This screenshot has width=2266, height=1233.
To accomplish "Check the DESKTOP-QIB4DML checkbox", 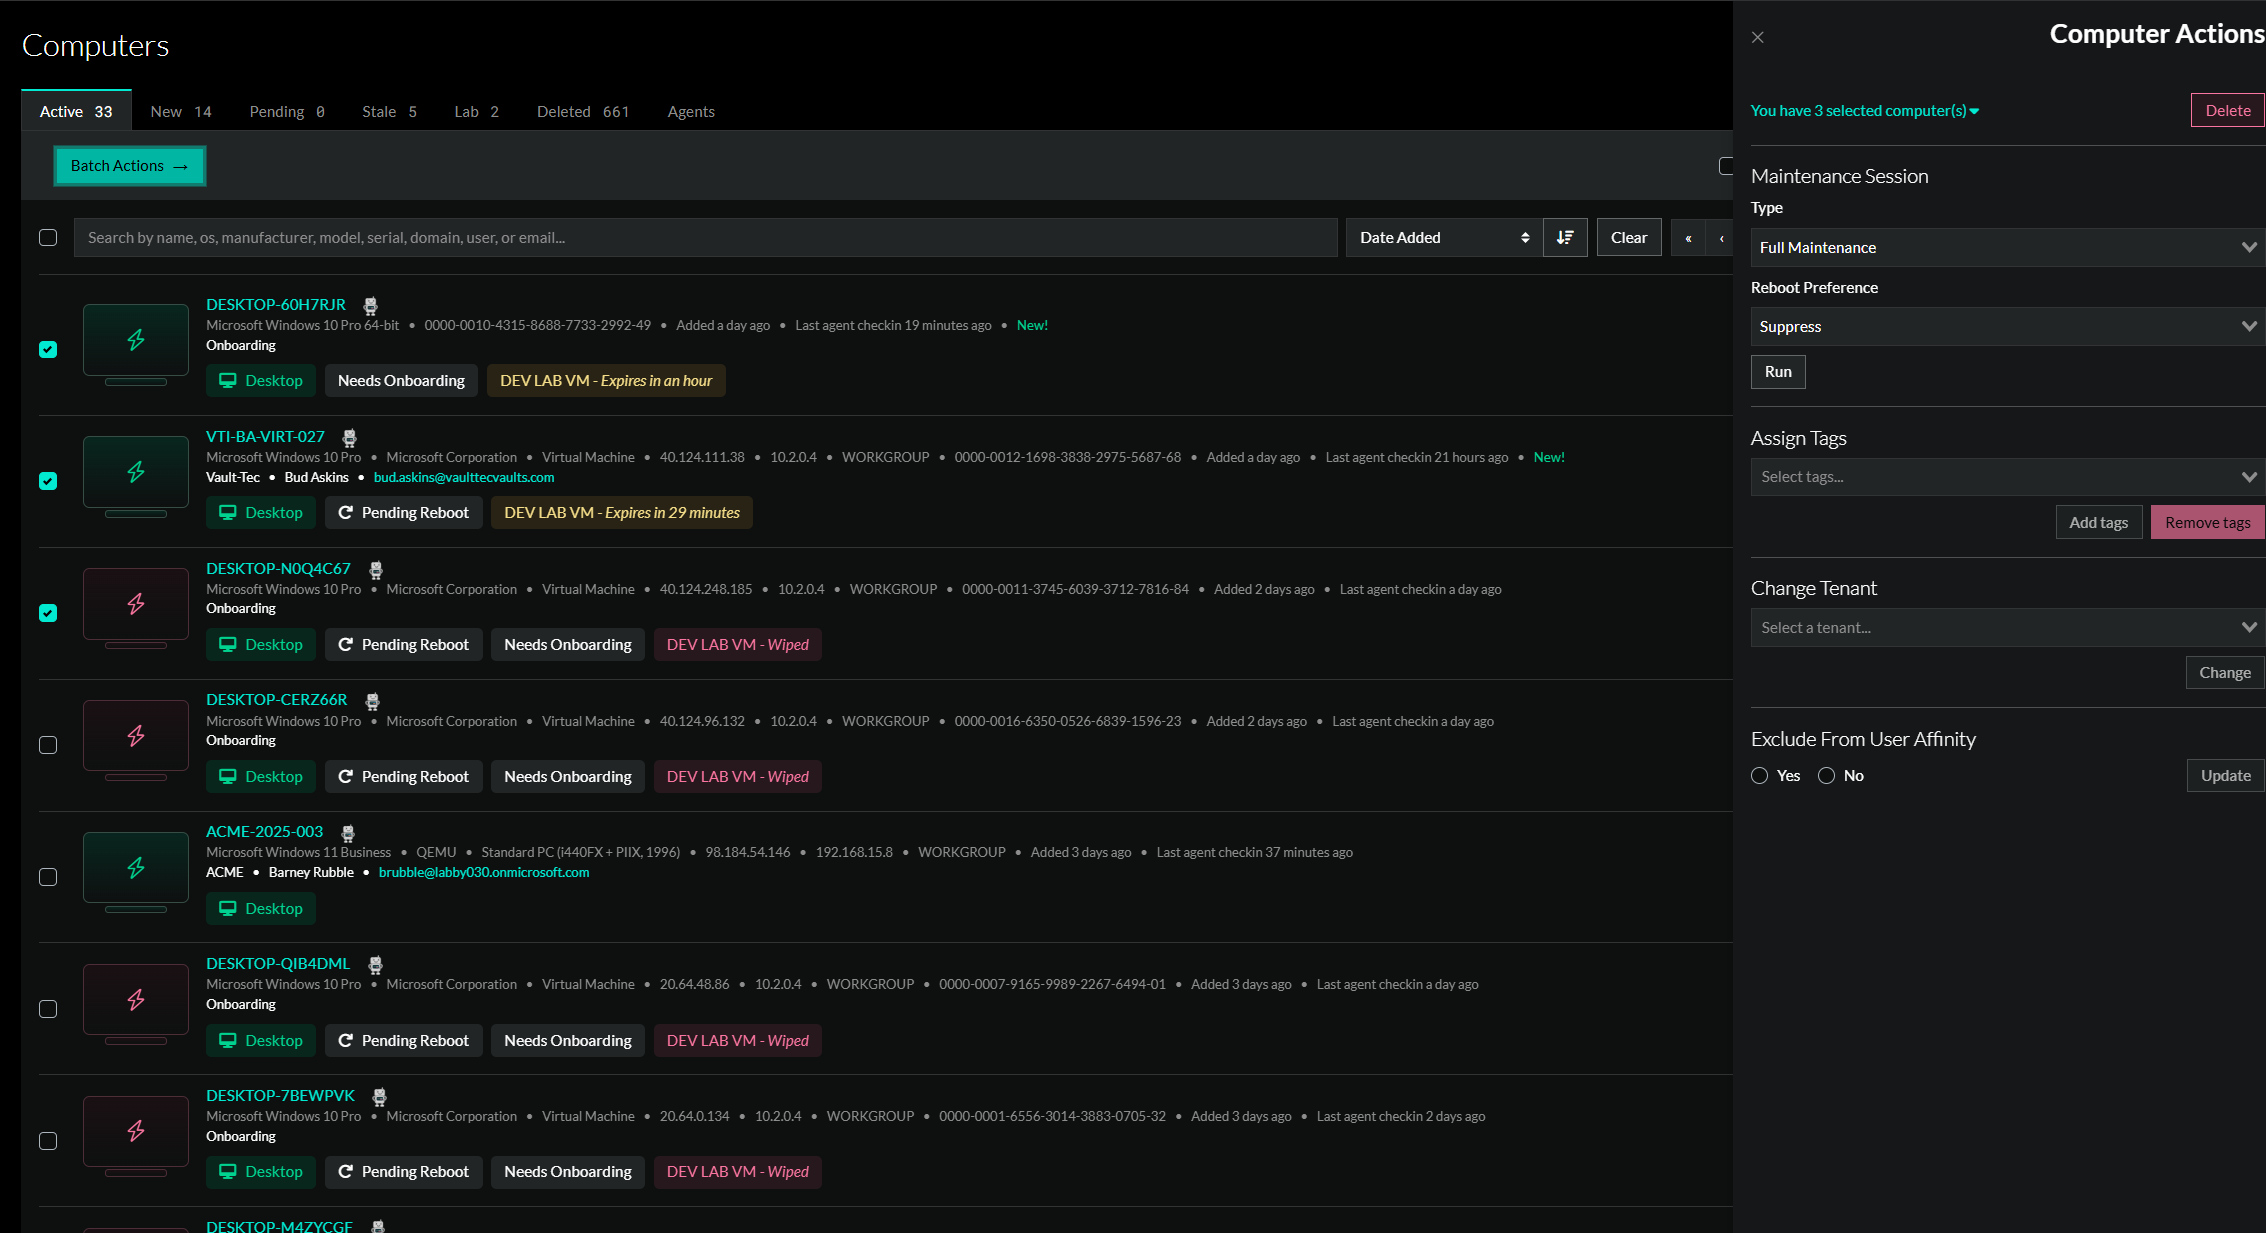I will [x=48, y=1009].
